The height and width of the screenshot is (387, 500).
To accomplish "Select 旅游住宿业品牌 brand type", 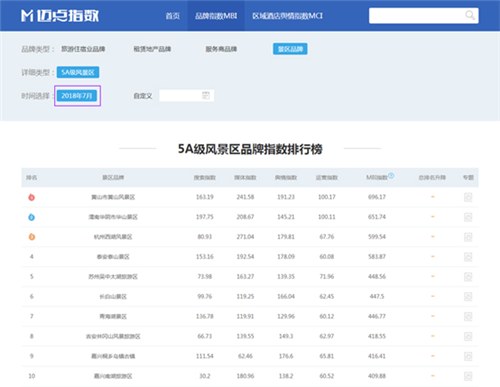I will [83, 49].
